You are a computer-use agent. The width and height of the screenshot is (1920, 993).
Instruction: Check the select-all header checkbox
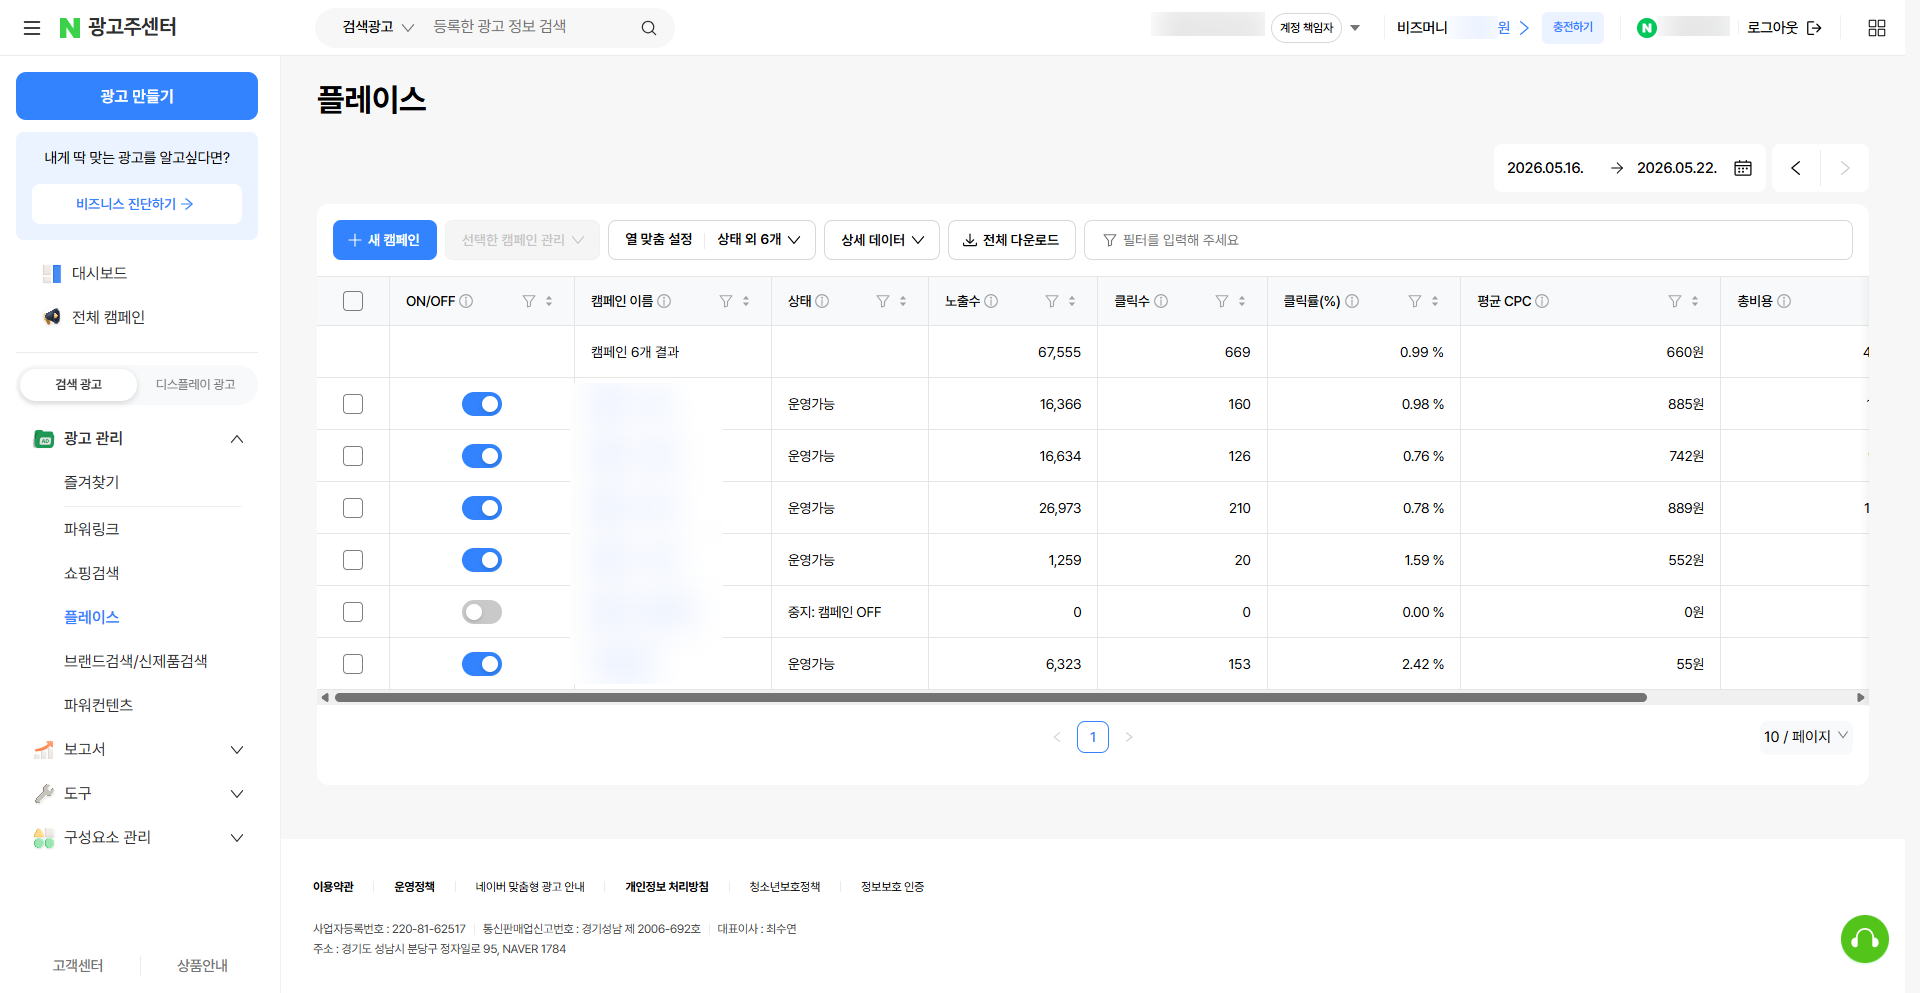tap(353, 301)
